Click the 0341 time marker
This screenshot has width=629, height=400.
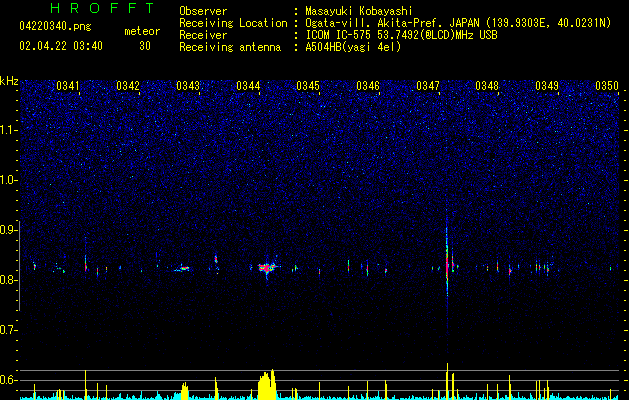[68, 86]
